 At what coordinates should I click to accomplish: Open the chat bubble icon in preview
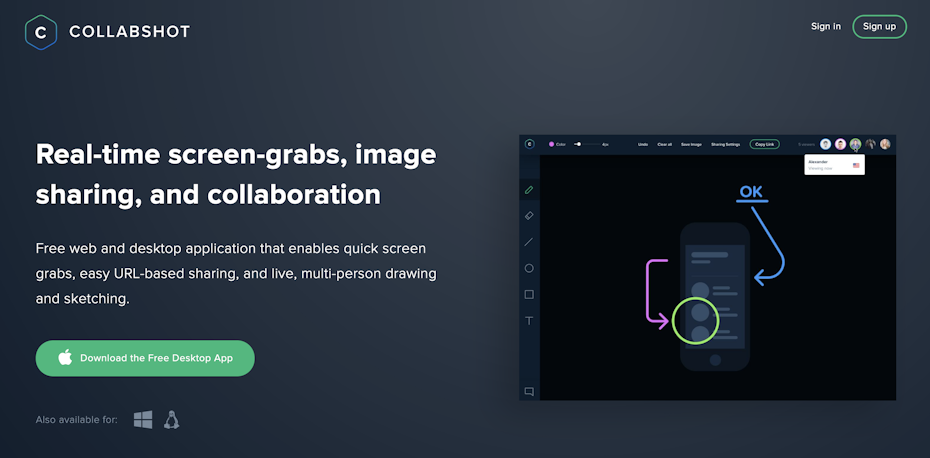click(529, 392)
